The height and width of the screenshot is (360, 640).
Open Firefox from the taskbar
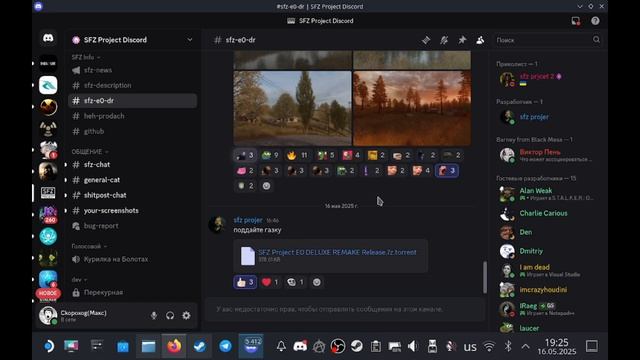pyautogui.click(x=174, y=346)
